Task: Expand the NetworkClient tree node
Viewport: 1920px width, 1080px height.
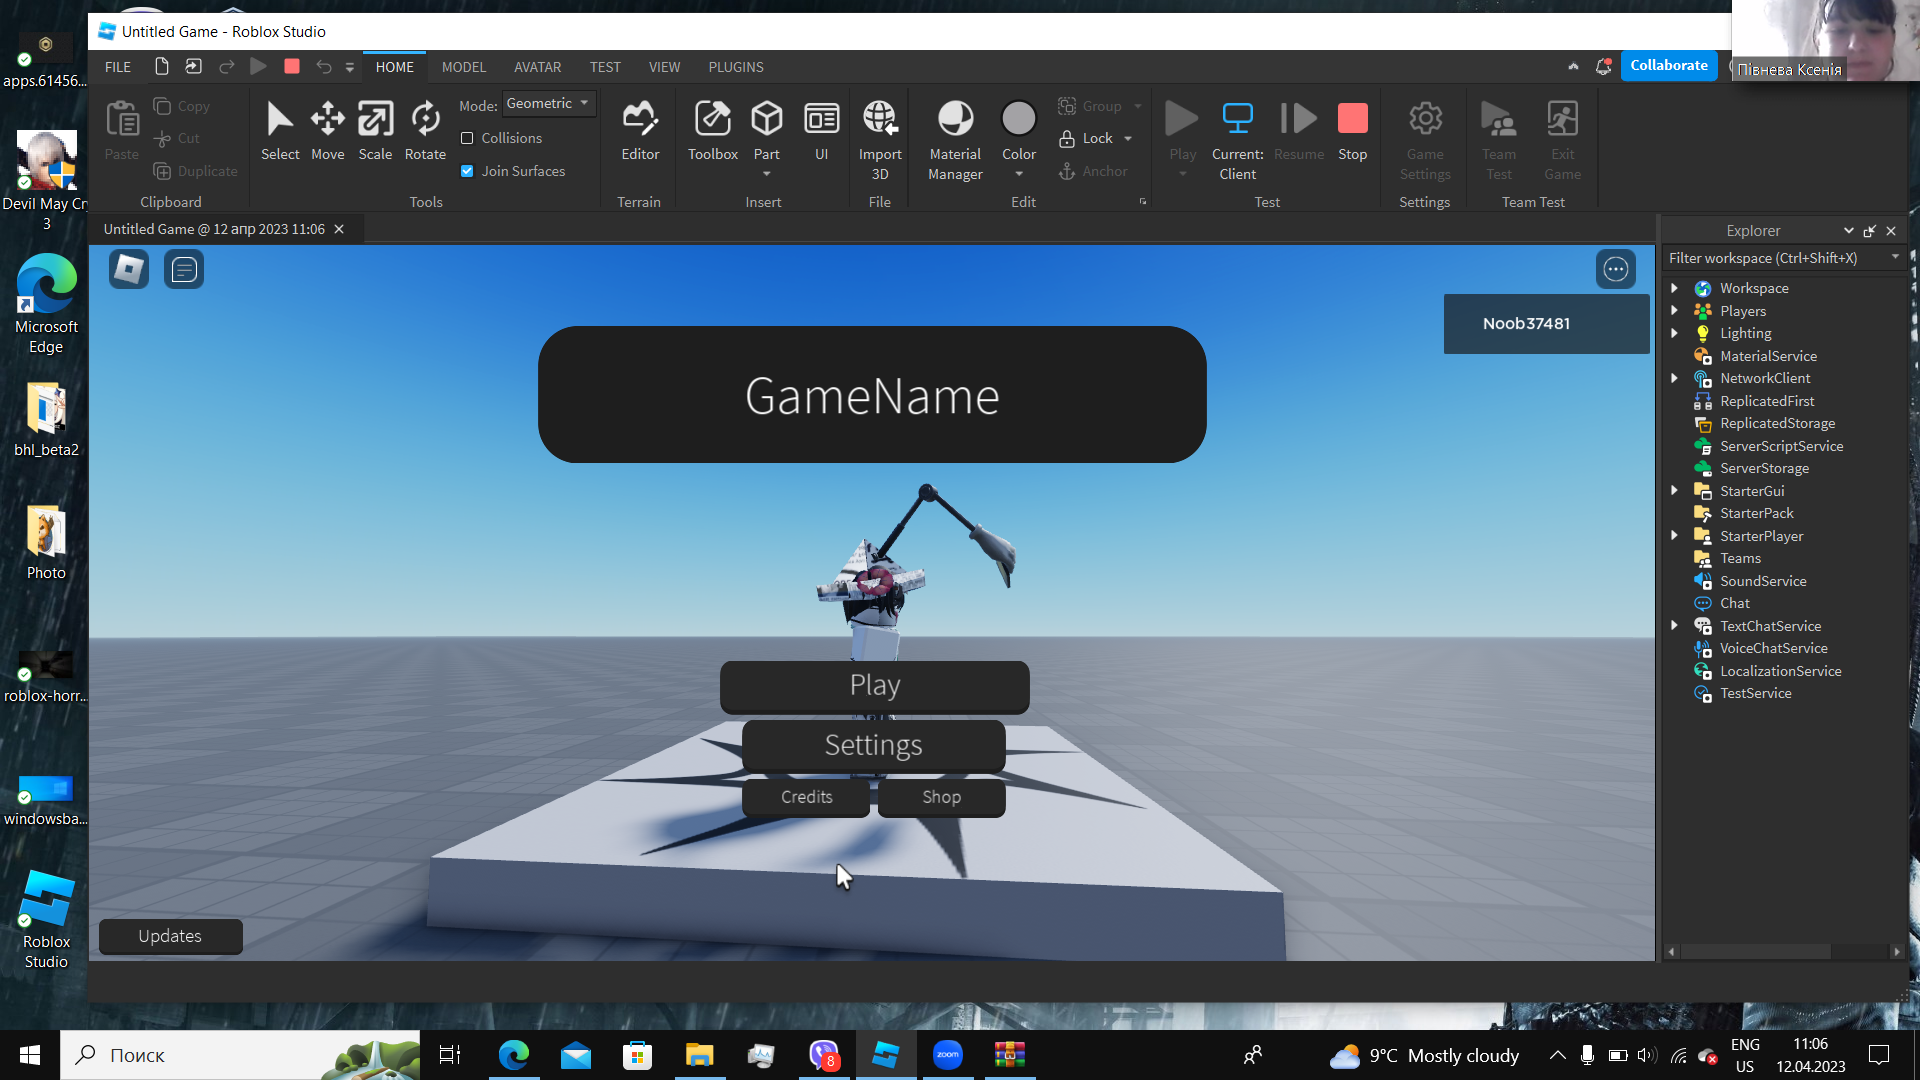Action: tap(1674, 378)
